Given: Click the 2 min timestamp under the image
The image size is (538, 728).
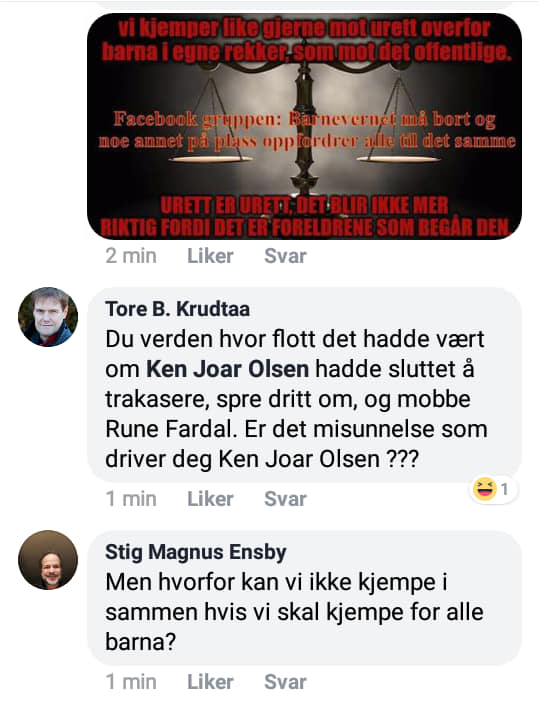Looking at the screenshot, I should pyautogui.click(x=131, y=256).
